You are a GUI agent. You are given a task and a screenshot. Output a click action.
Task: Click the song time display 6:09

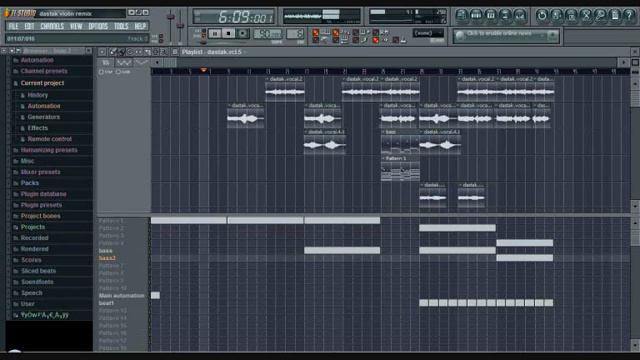234,17
